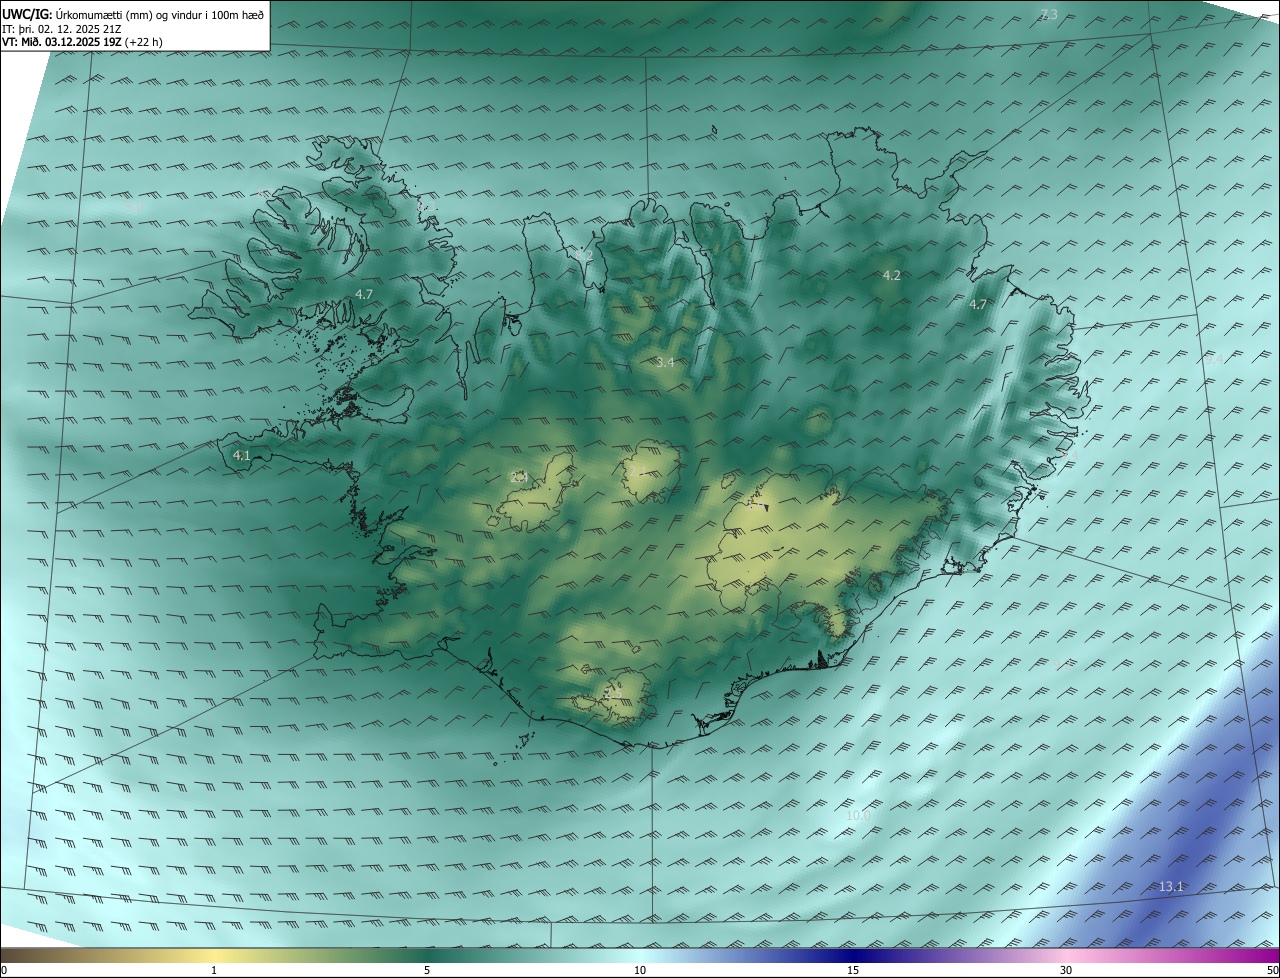Click the UWC/IG Úrkomumætti title line
The height and width of the screenshot is (978, 1280).
click(x=133, y=14)
